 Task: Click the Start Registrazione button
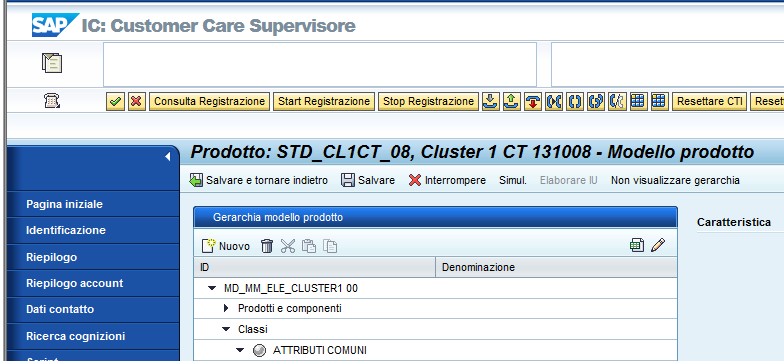[x=324, y=102]
